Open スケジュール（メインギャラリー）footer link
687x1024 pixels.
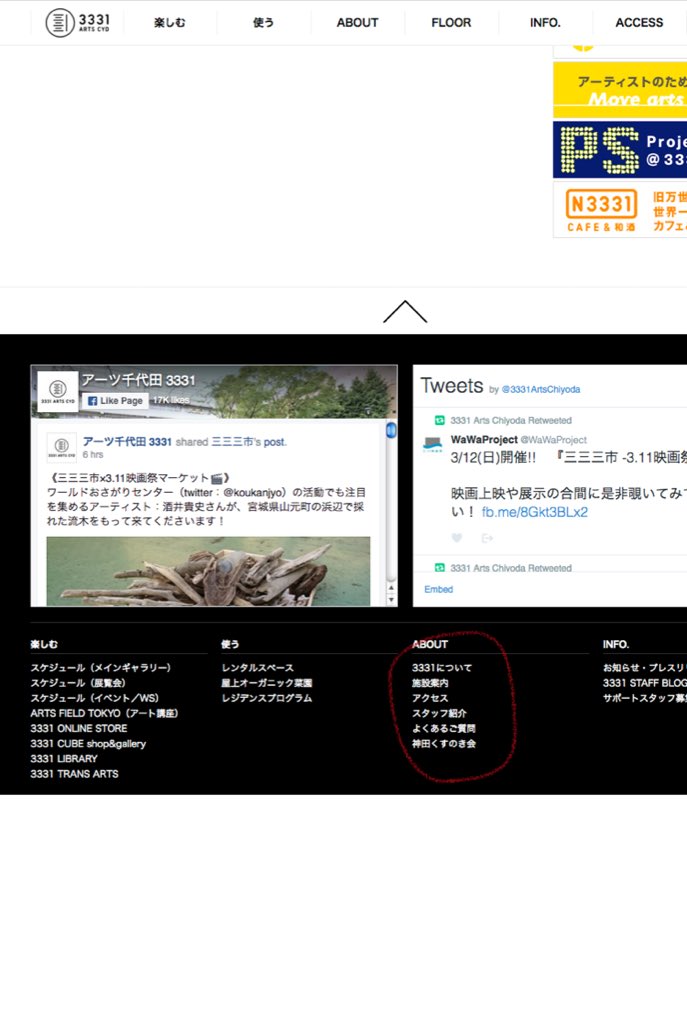click(101, 667)
